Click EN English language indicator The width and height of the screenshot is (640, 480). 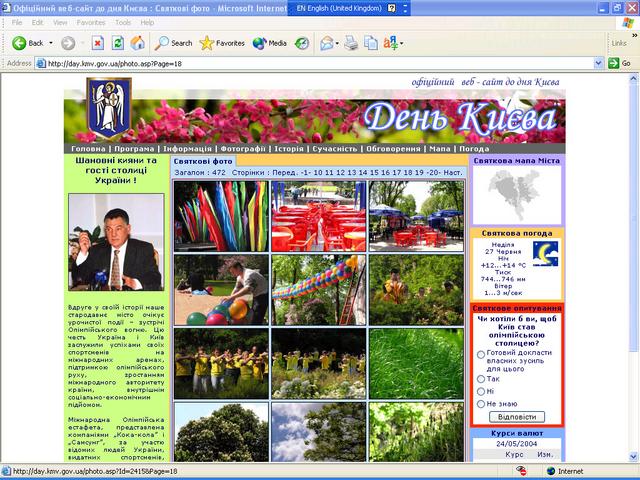pos(339,8)
